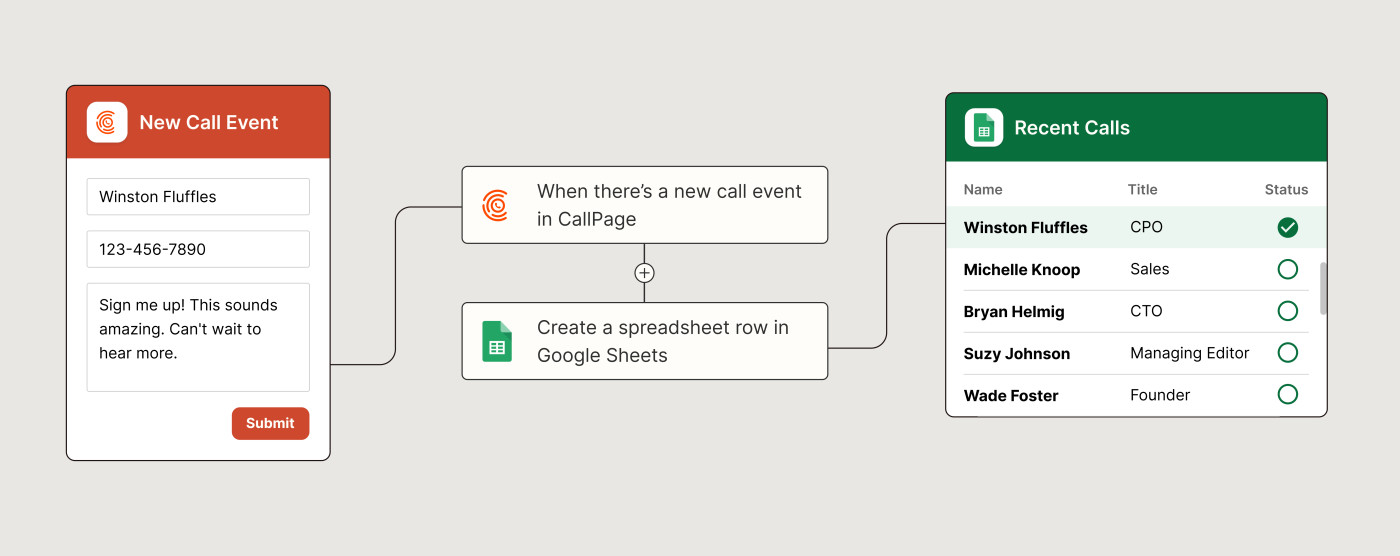The width and height of the screenshot is (1400, 556).
Task: Click the name field containing Winston Fluffles
Action: (x=198, y=197)
